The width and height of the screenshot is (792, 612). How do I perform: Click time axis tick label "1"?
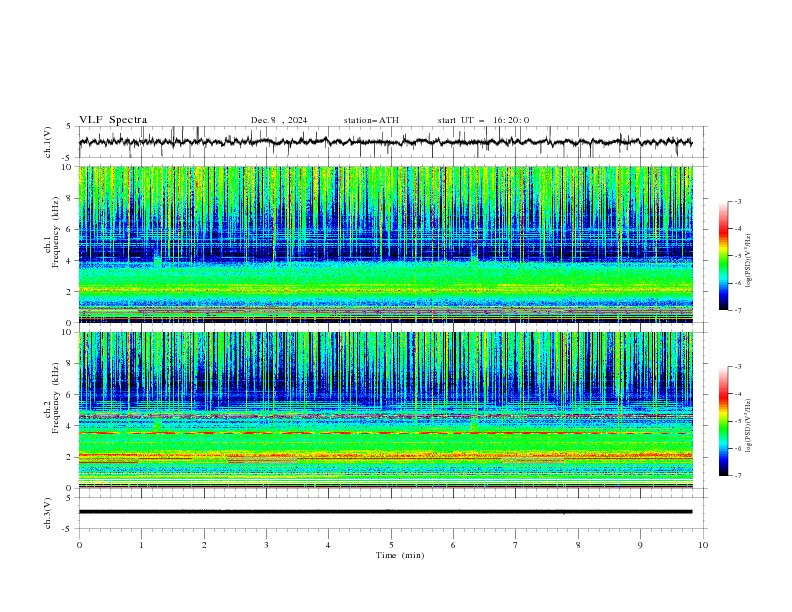141,545
